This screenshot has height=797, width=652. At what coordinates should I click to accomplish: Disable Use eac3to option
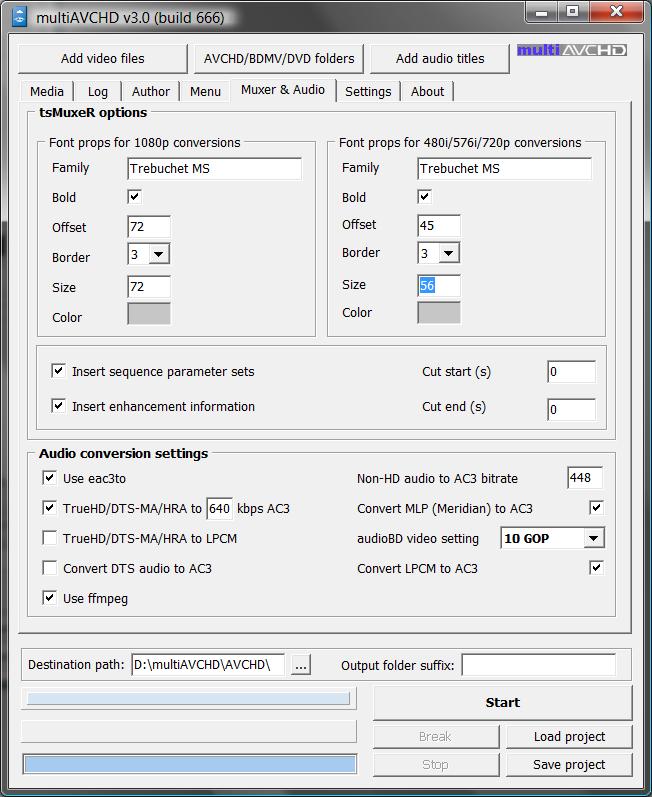coord(49,478)
